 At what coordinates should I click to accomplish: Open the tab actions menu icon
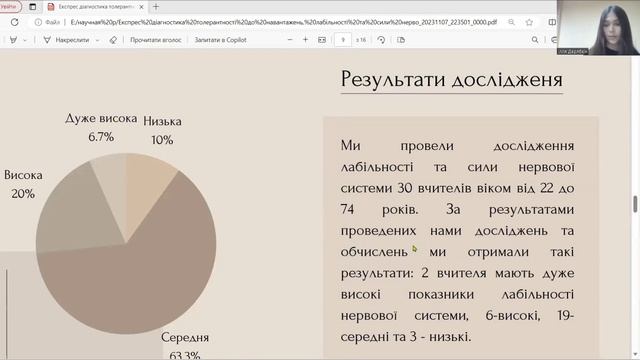click(33, 7)
